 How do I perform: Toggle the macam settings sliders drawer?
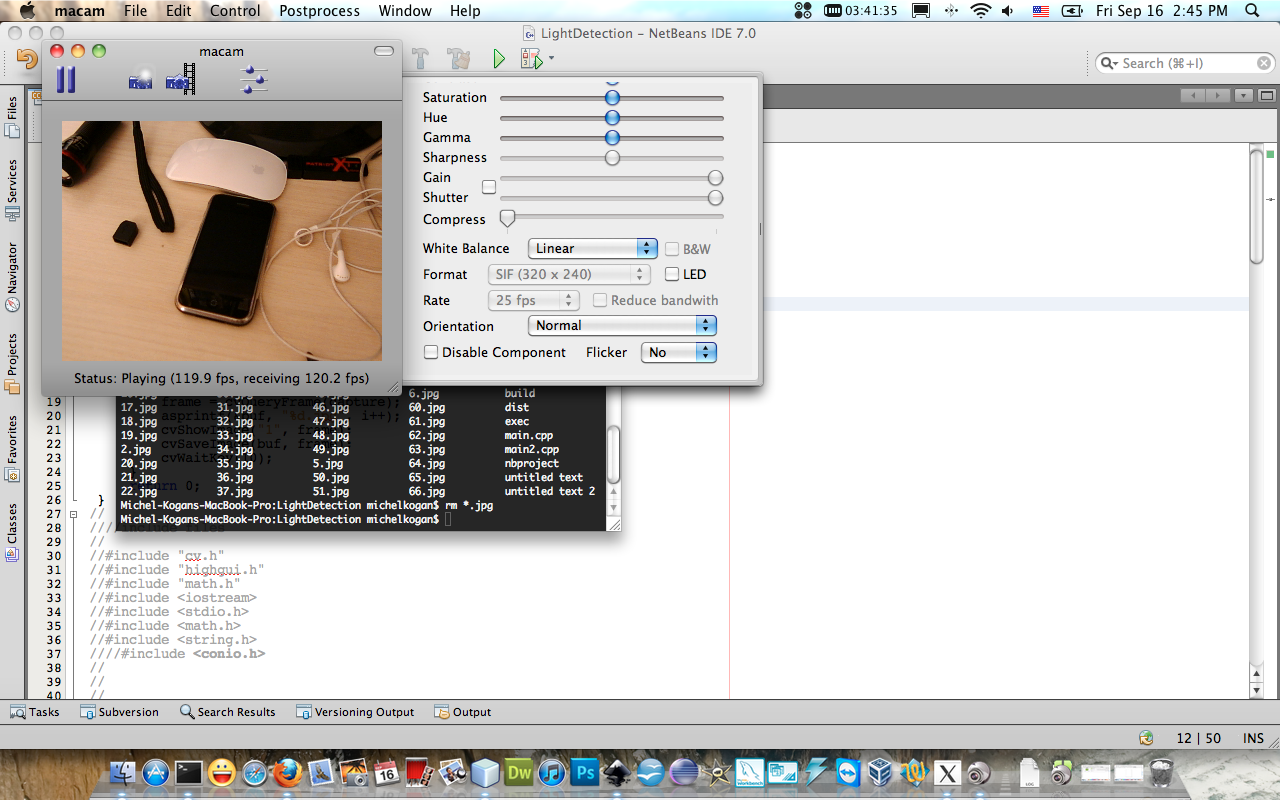coord(255,80)
